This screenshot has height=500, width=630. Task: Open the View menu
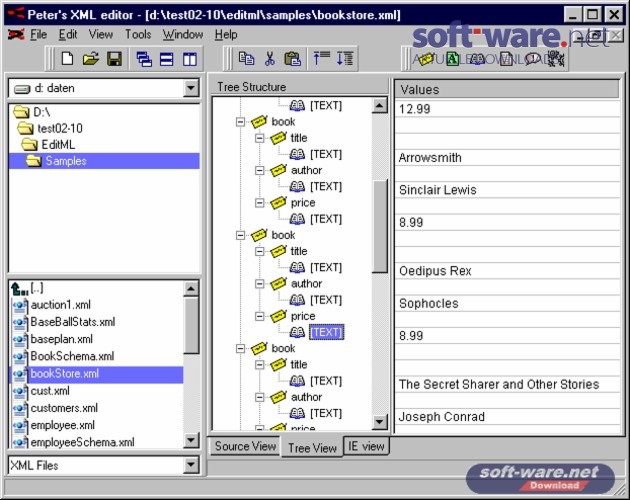tap(100, 35)
